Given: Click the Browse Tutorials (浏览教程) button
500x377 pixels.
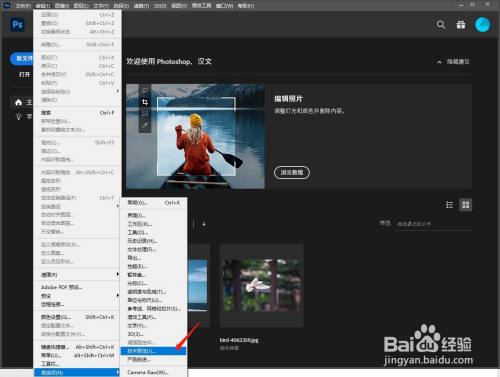Looking at the screenshot, I should [292, 172].
